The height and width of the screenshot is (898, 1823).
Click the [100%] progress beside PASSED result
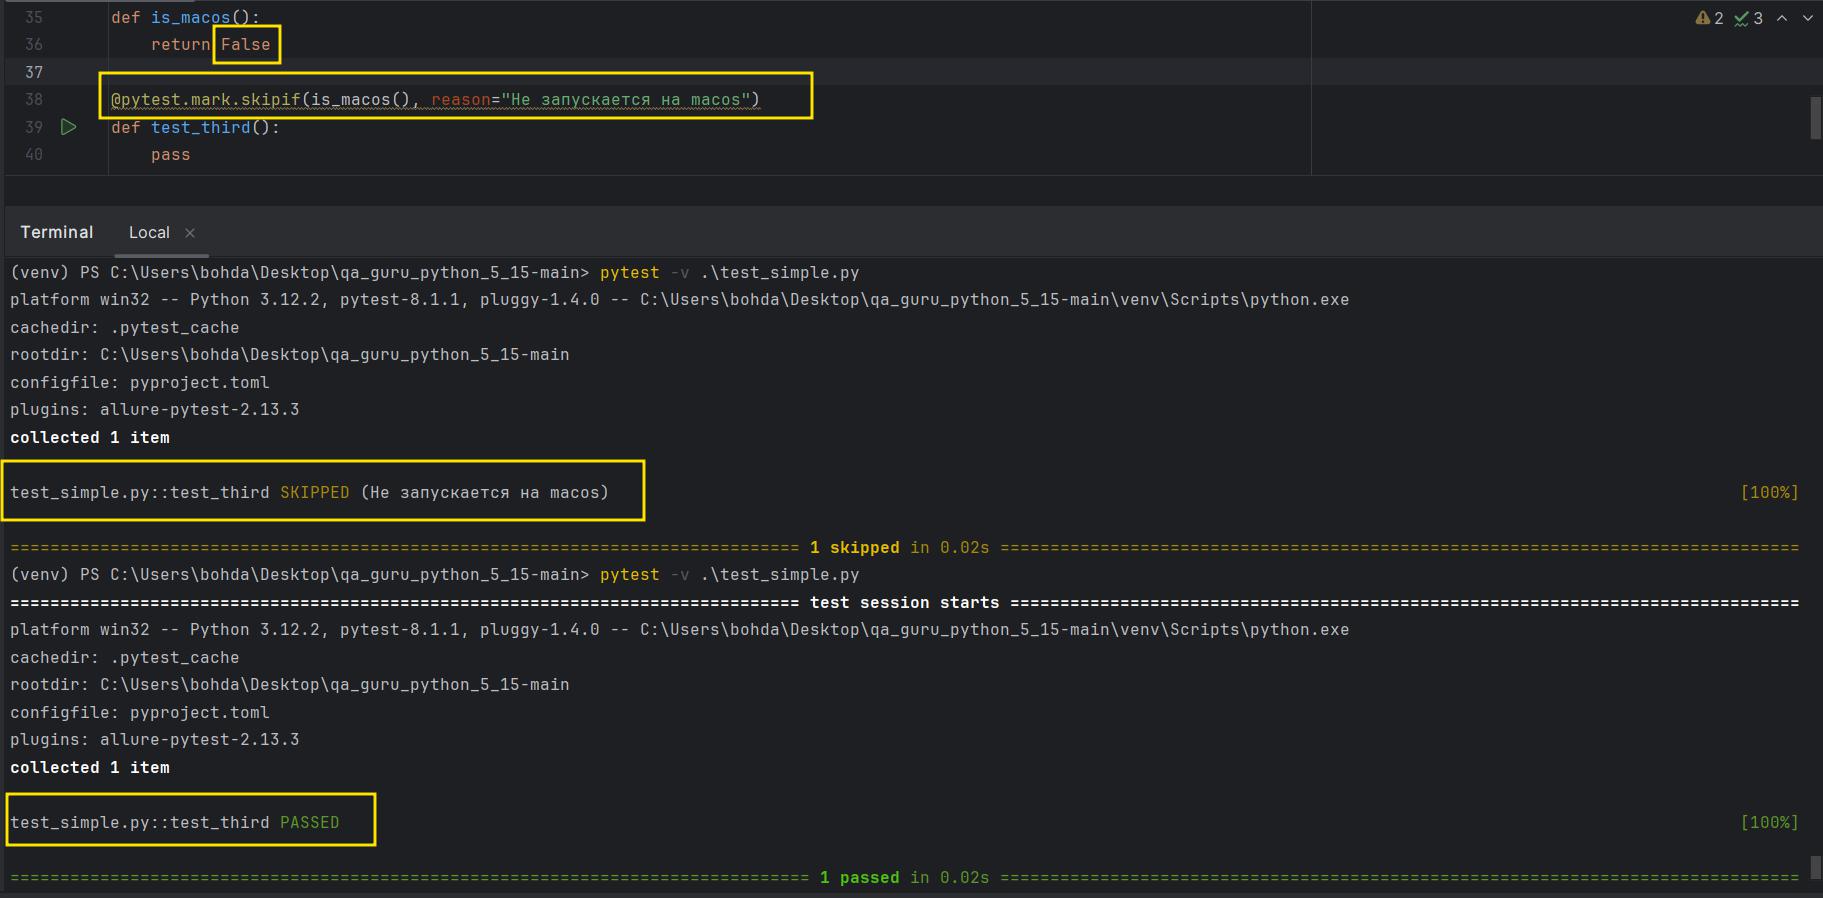click(1770, 822)
